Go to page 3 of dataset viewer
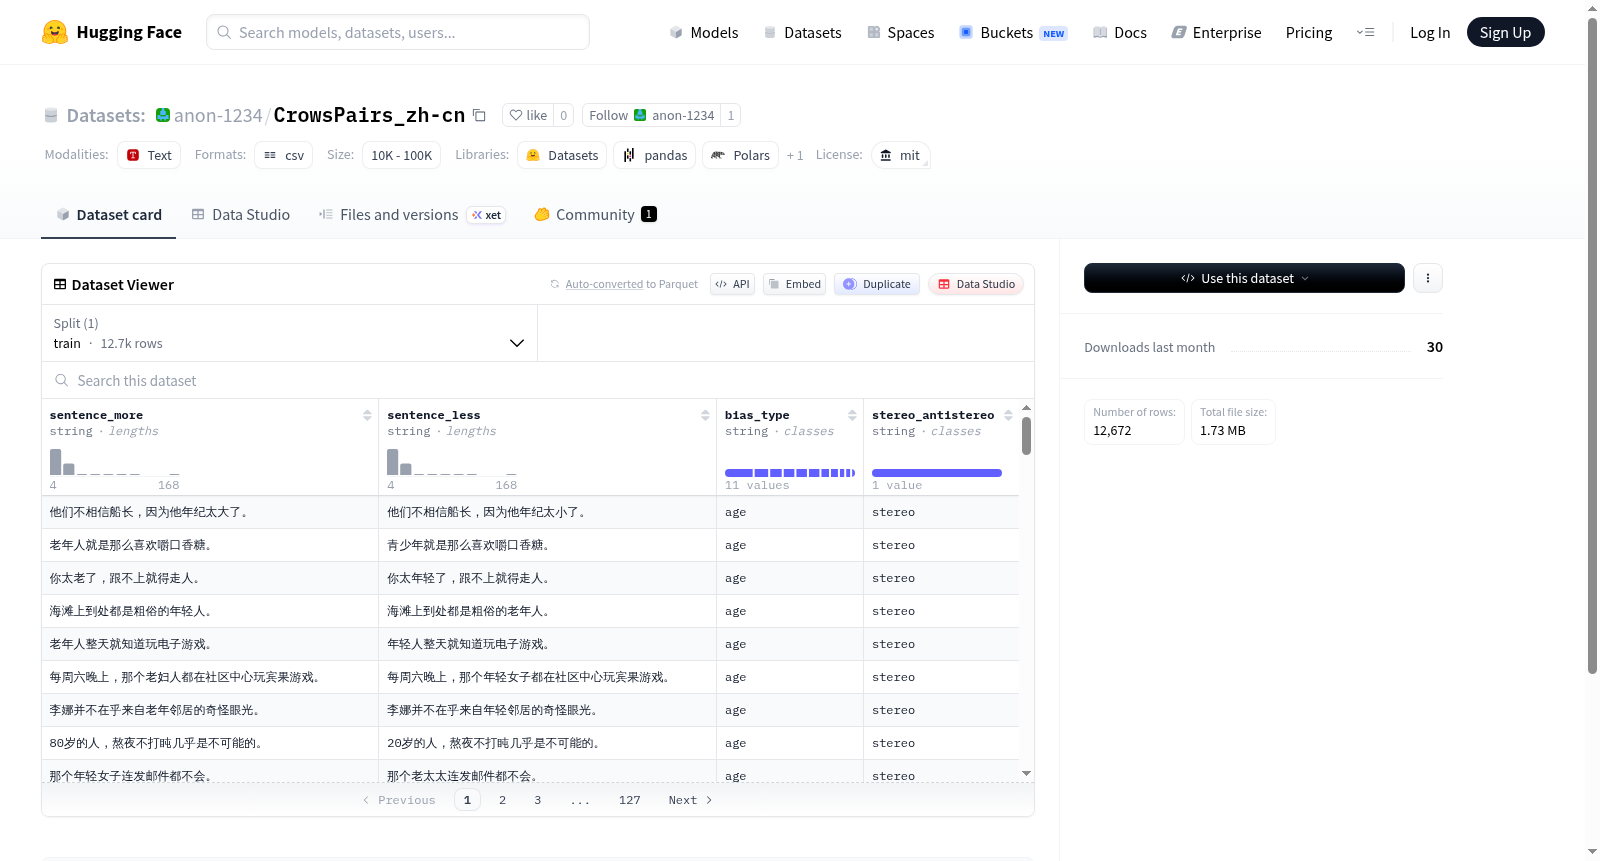 coord(537,800)
